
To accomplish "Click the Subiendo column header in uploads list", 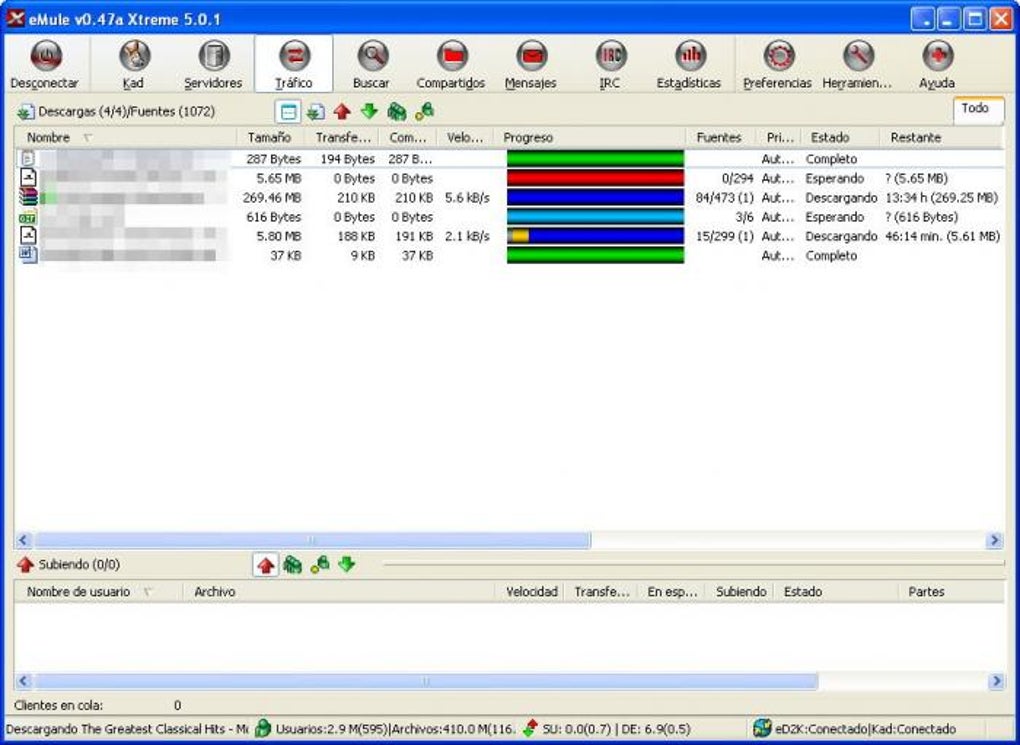I will 740,592.
